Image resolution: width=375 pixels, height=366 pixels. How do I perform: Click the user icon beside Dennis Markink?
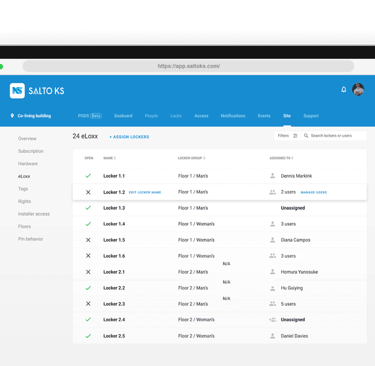click(x=272, y=176)
